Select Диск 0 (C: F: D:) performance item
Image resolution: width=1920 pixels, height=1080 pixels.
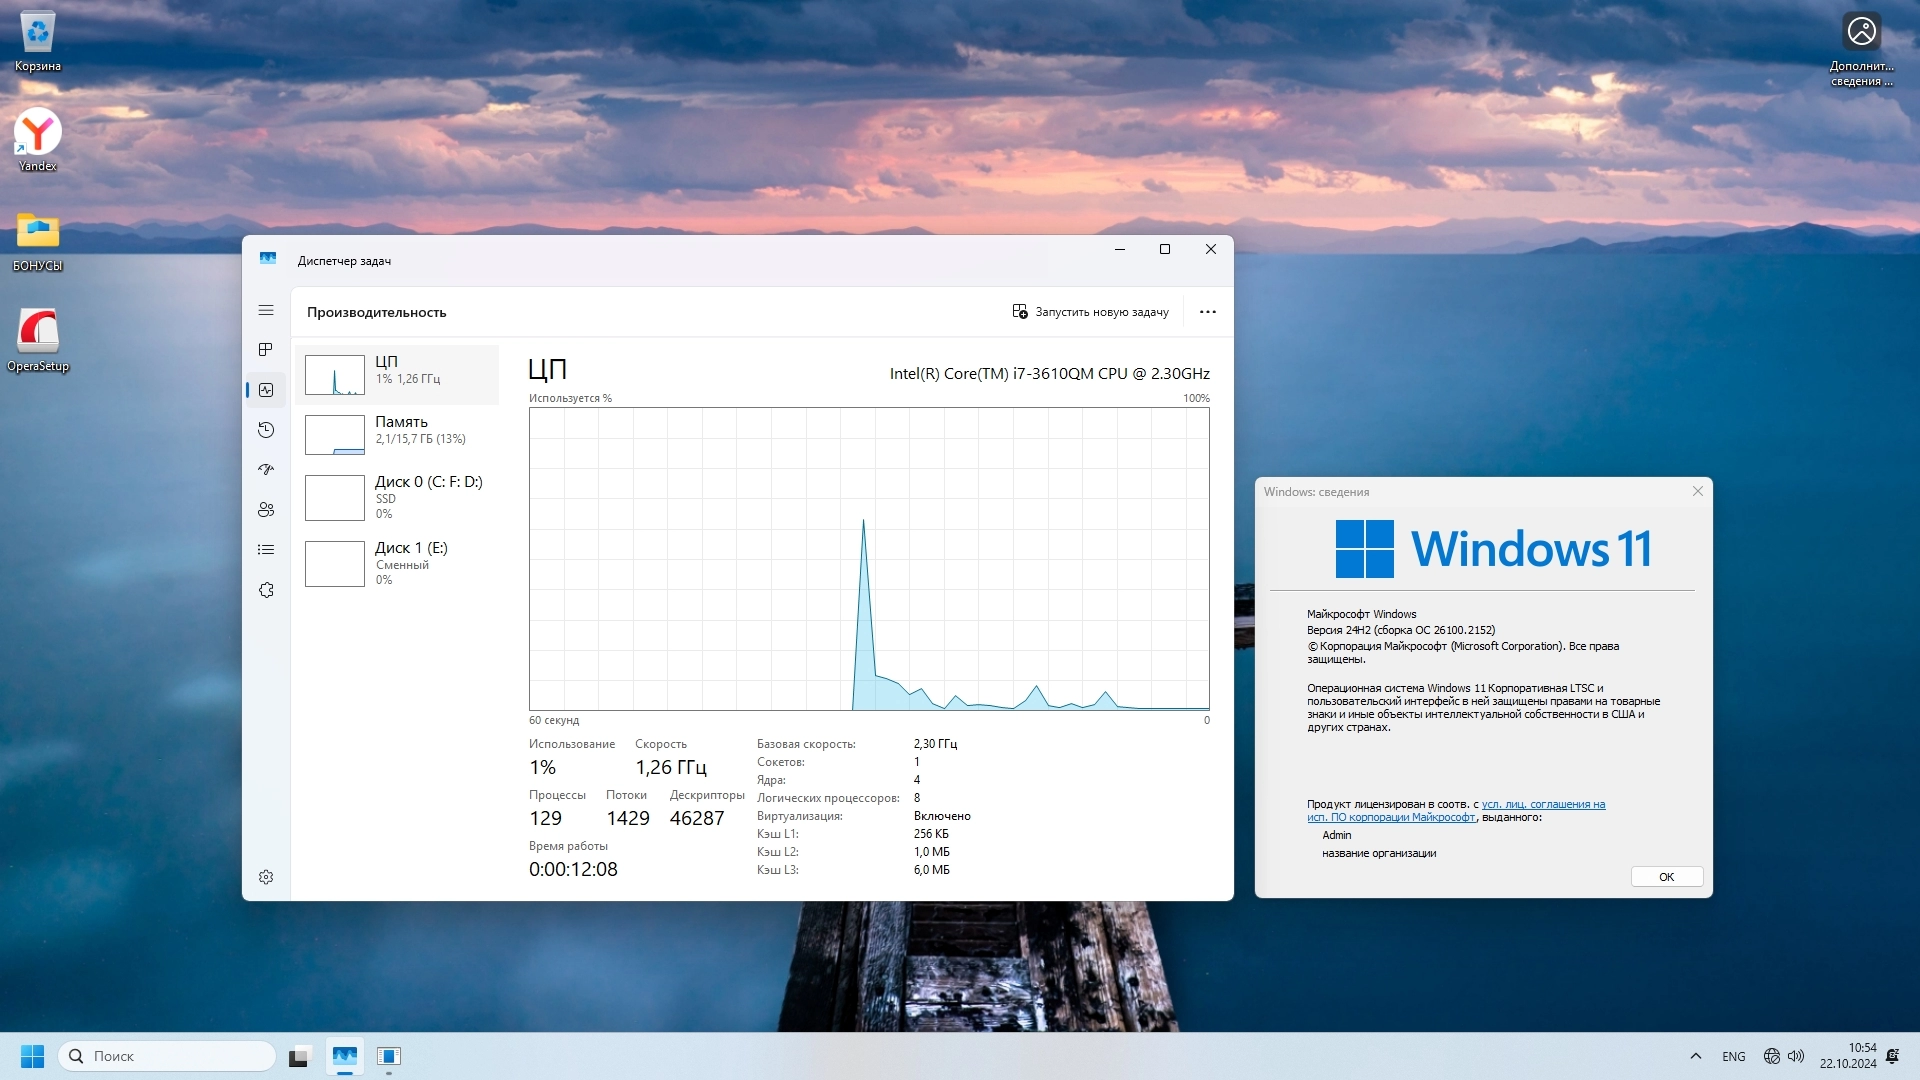click(x=398, y=497)
